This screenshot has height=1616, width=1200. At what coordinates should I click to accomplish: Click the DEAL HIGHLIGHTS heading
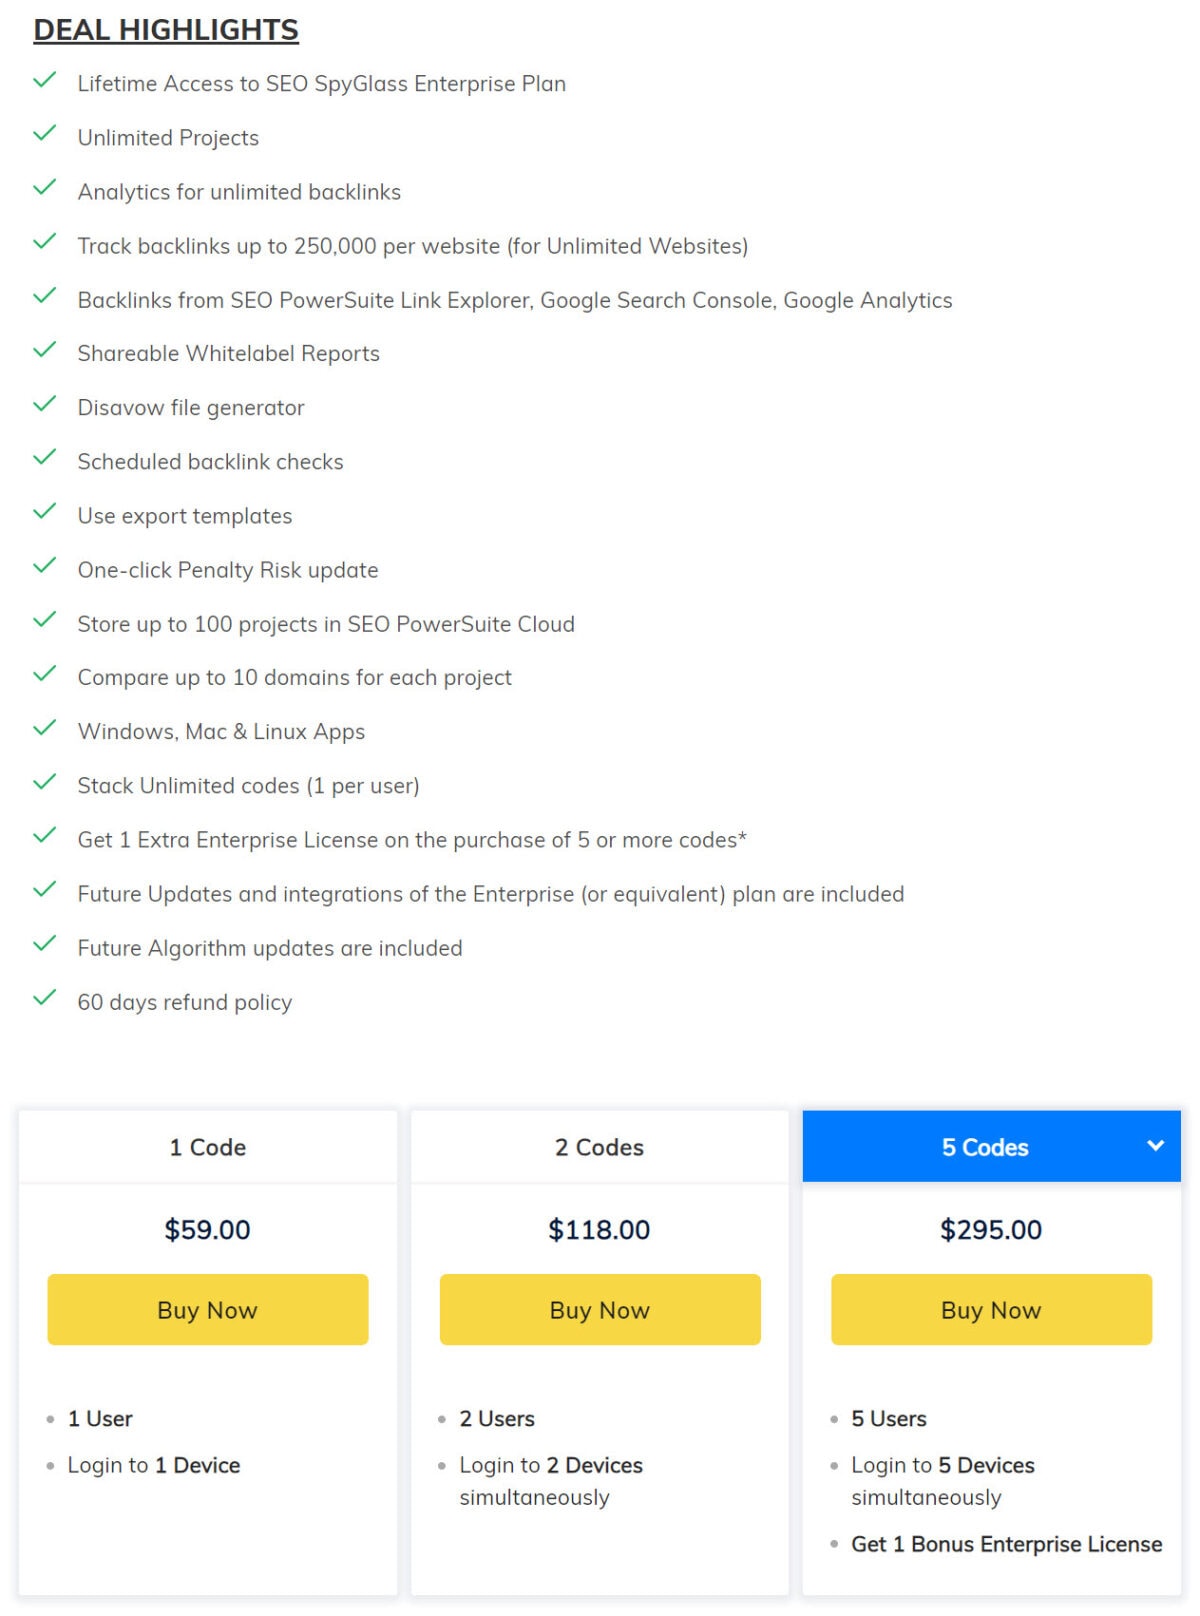[x=165, y=29]
